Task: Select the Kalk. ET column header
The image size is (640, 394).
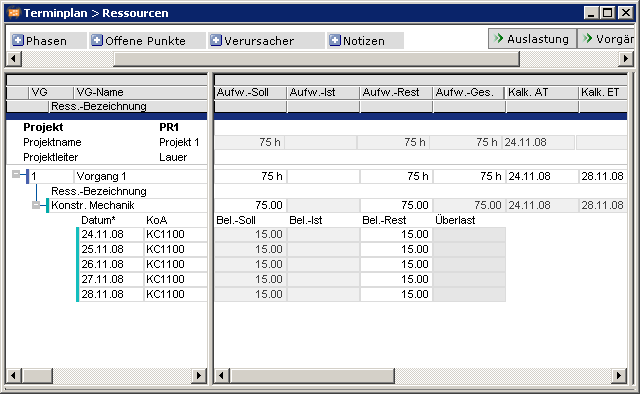Action: tap(603, 92)
